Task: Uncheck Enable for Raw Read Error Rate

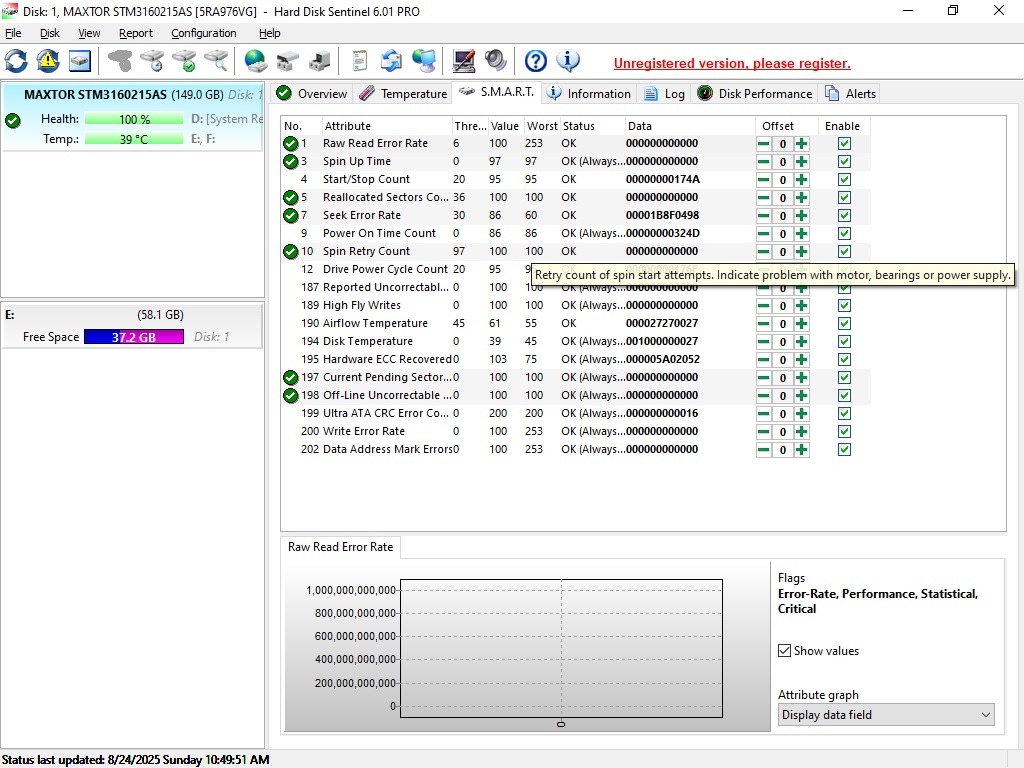Action: 844,144
